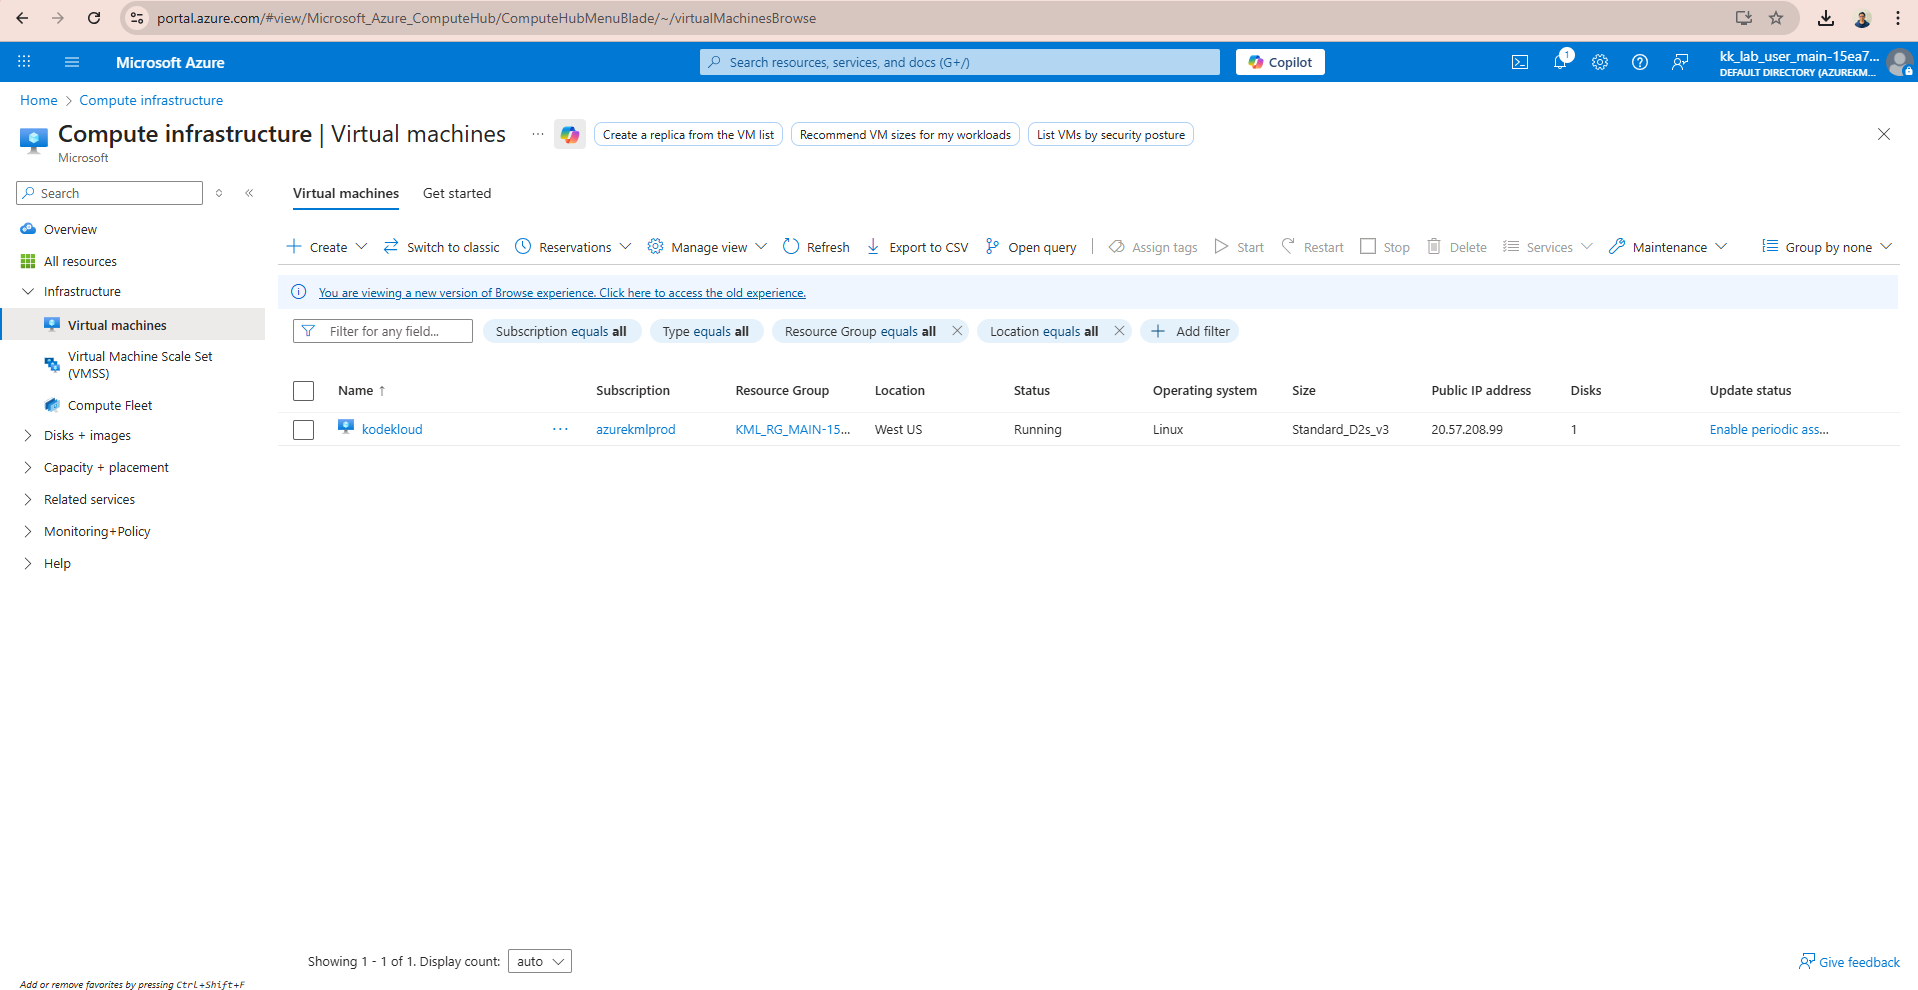This screenshot has height=990, width=1918.
Task: Open the Services dropdown
Action: (x=1548, y=247)
